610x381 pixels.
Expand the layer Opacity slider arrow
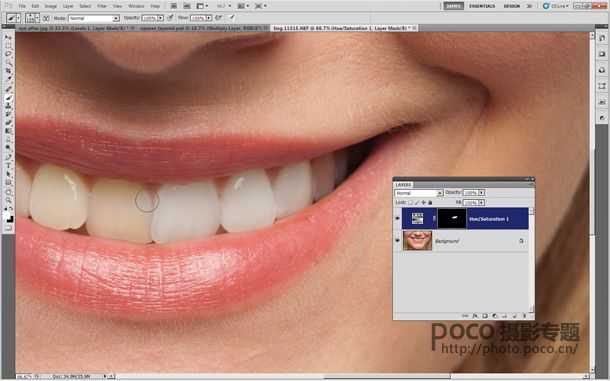pos(482,193)
